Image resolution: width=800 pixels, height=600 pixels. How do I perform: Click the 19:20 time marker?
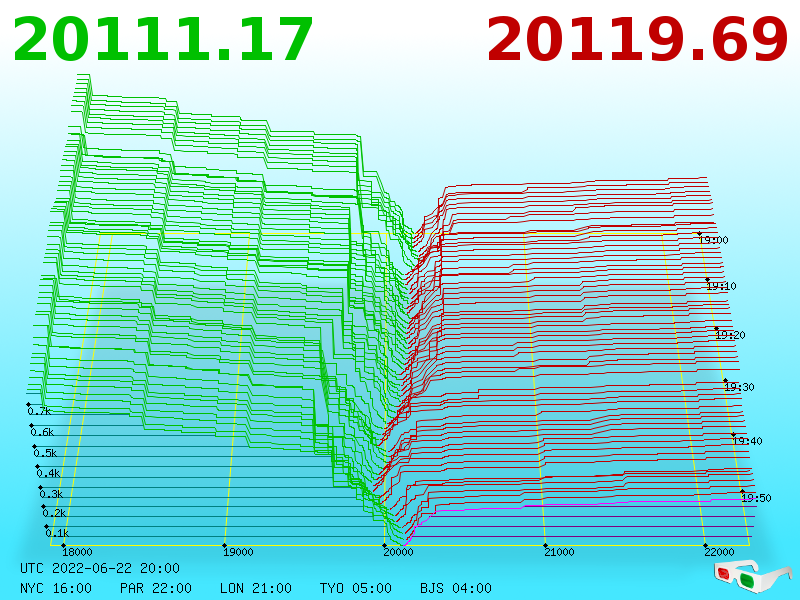point(731,335)
